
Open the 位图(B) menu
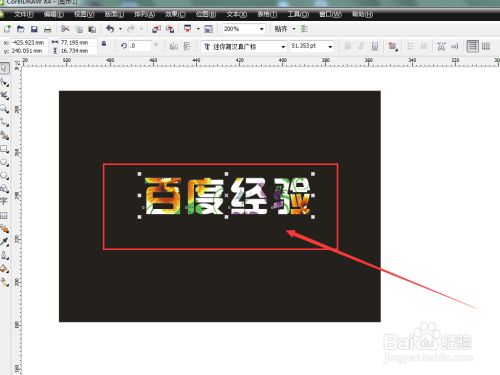[206, 14]
